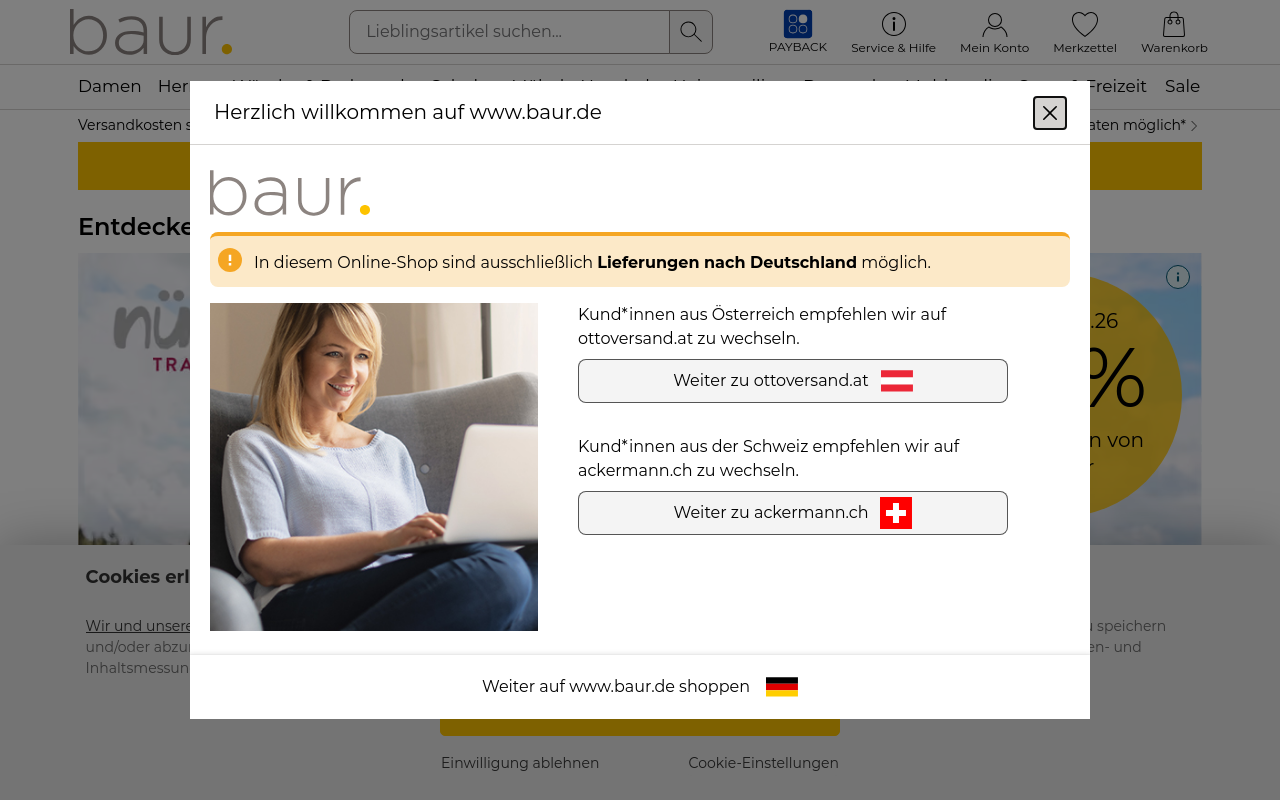Click the baur logo inside the dialog

290,193
